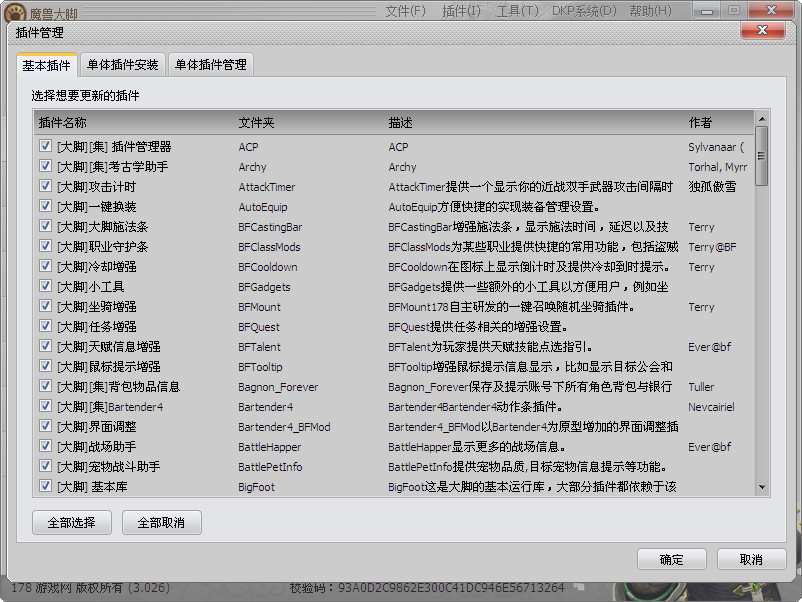Cancel the dialog with the 取消 button

(x=750, y=559)
